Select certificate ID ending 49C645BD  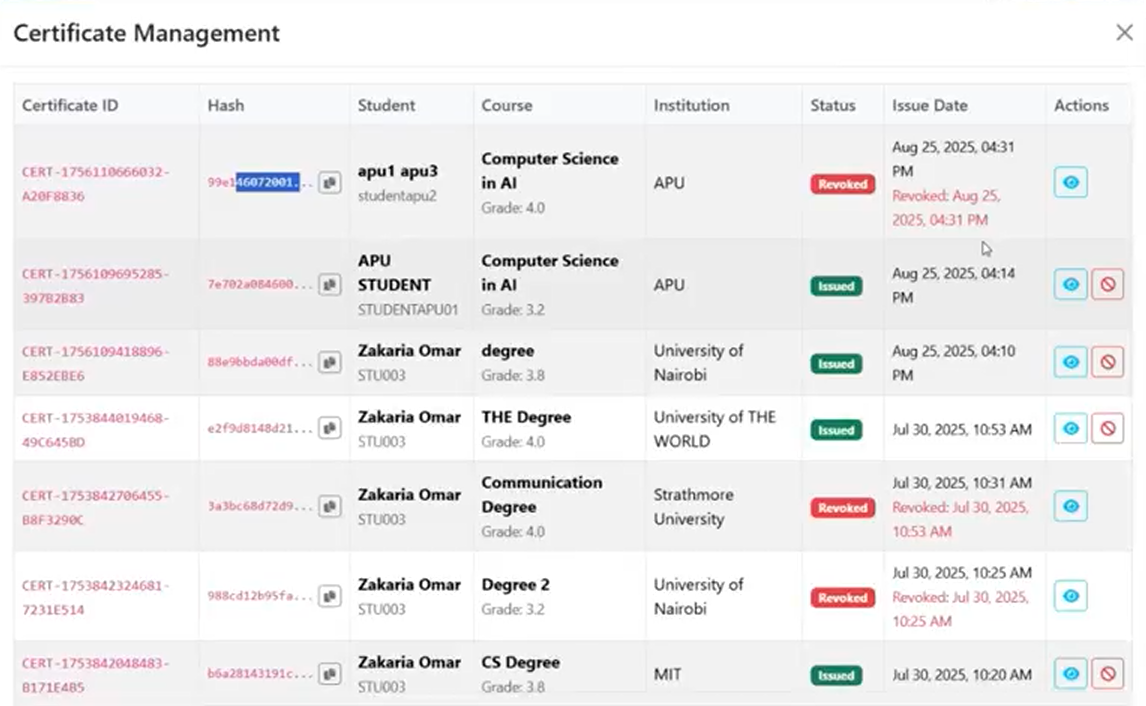click(95, 430)
